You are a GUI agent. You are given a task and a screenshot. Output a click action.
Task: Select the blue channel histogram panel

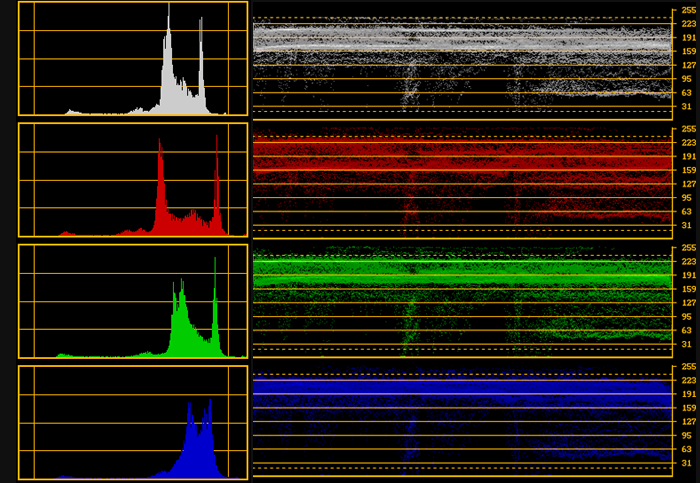coord(133,423)
